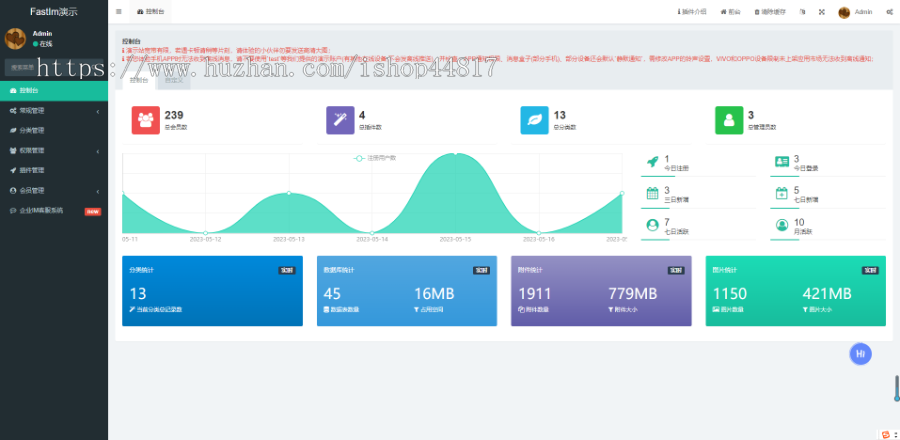This screenshot has width=900, height=440.
Task: Click the green administrator count icon
Action: point(729,120)
